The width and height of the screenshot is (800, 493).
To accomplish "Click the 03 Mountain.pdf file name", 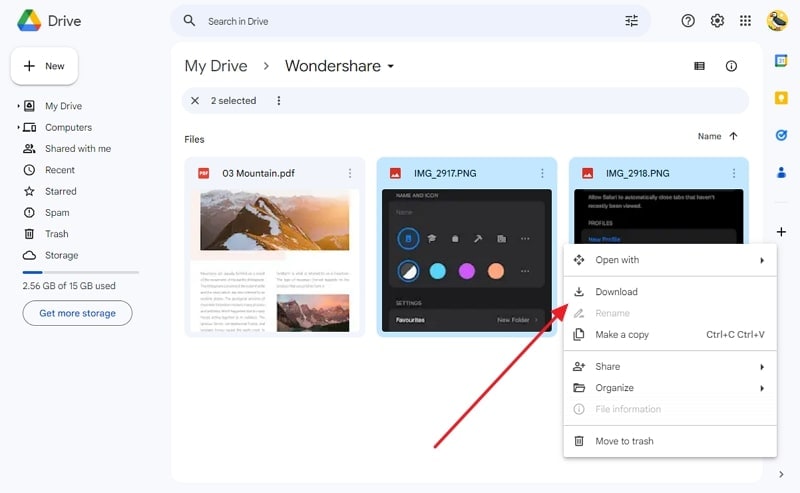I will pyautogui.click(x=258, y=174).
